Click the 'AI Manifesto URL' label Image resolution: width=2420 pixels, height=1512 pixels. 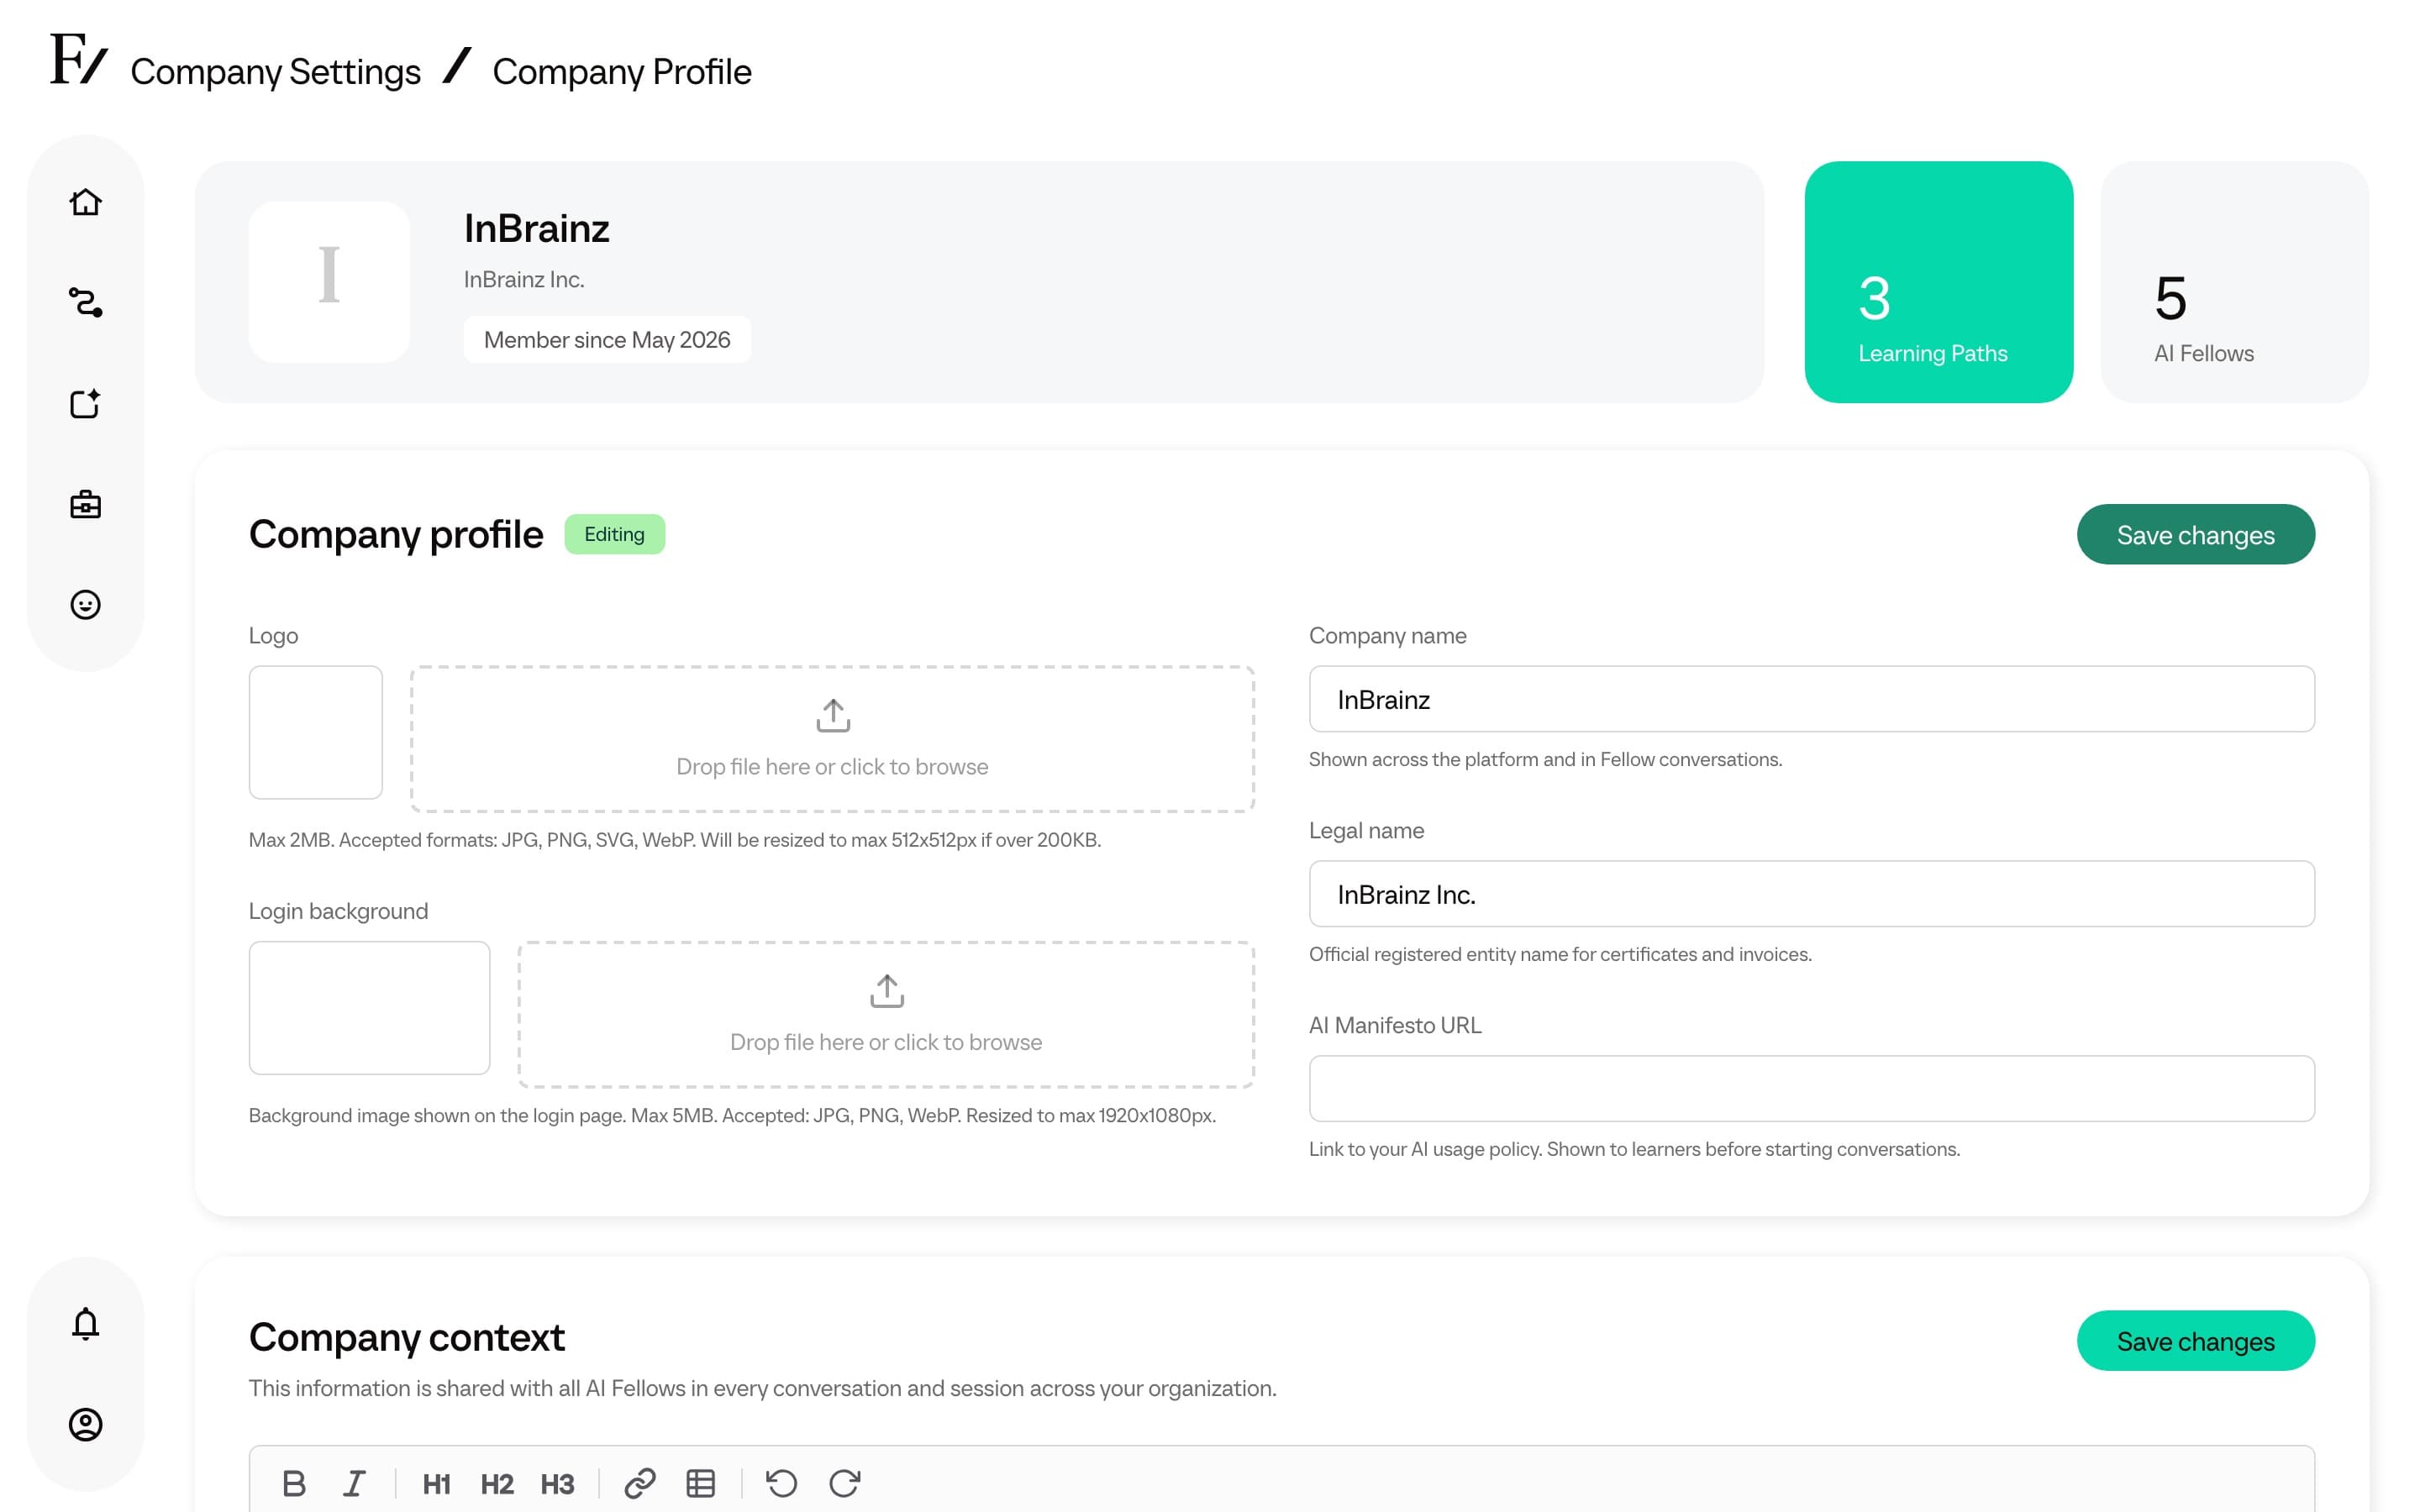point(1395,1025)
